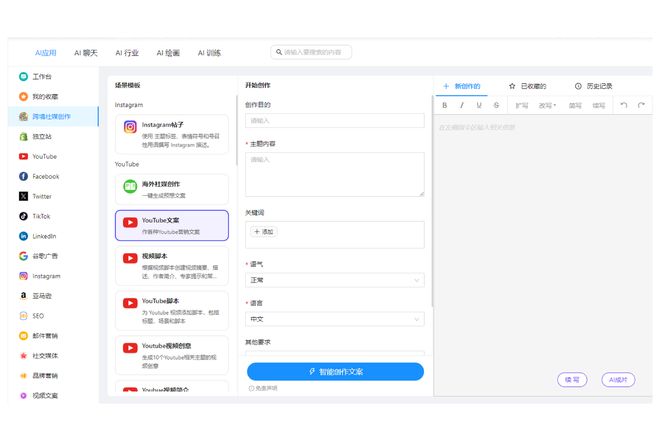Toggle strikethrough formatting in the editor
660x441 pixels.
click(496, 105)
